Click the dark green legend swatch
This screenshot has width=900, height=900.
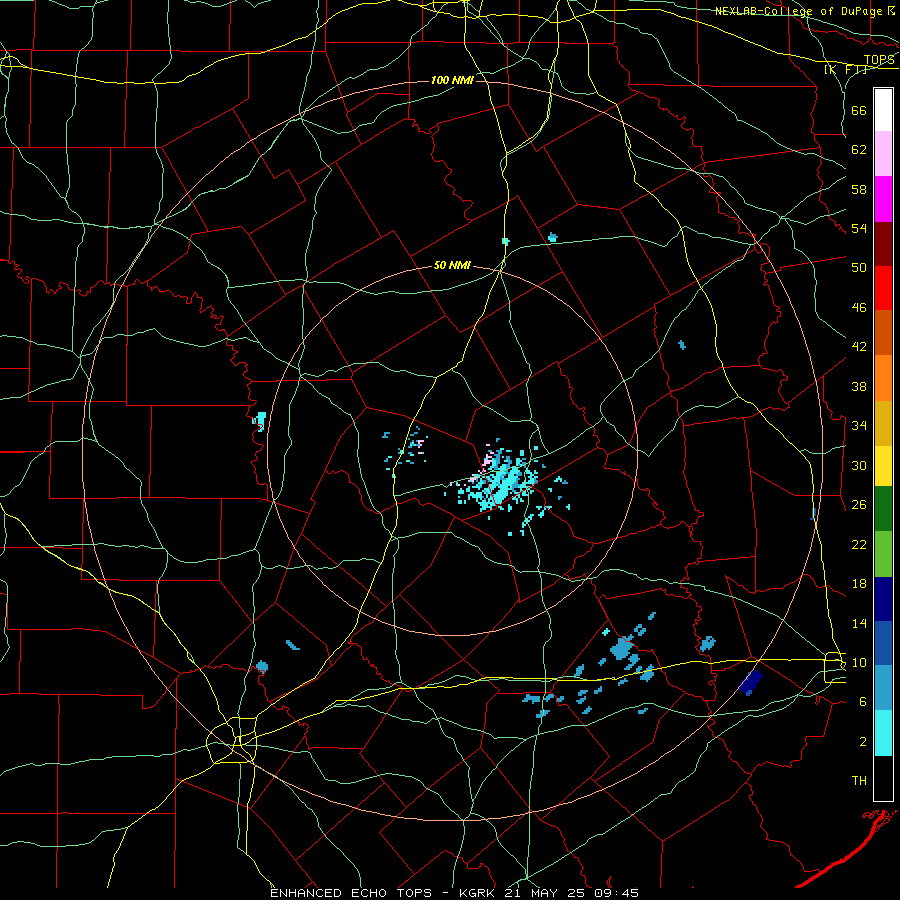pos(883,509)
